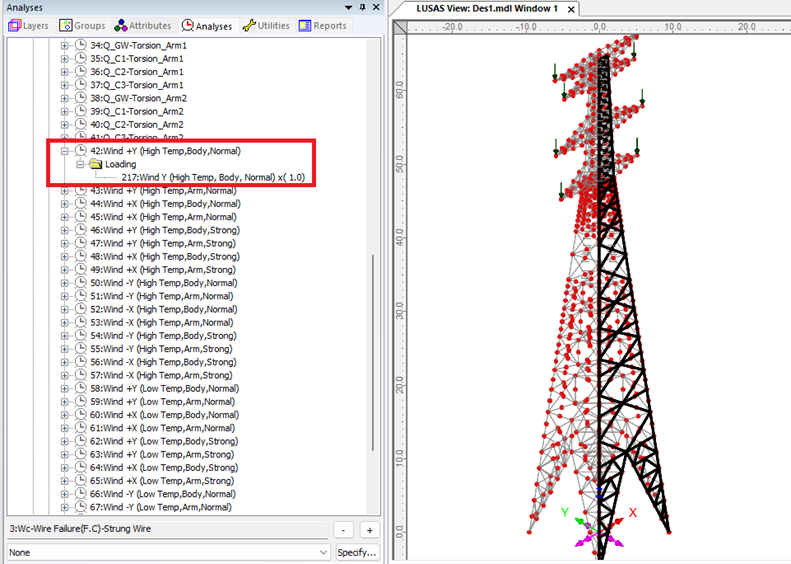
Task: Click clock icon of 42:Wind +Y loadcase
Action: [x=81, y=151]
